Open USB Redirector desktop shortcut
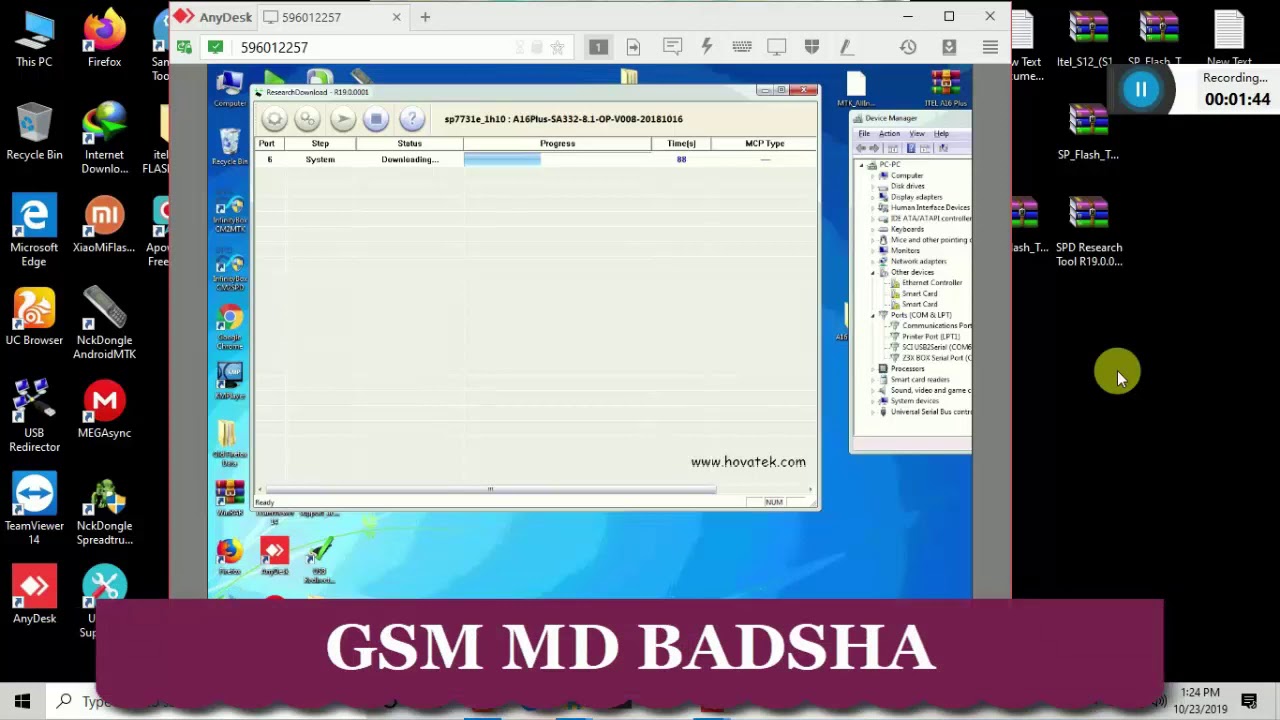 (x=34, y=416)
